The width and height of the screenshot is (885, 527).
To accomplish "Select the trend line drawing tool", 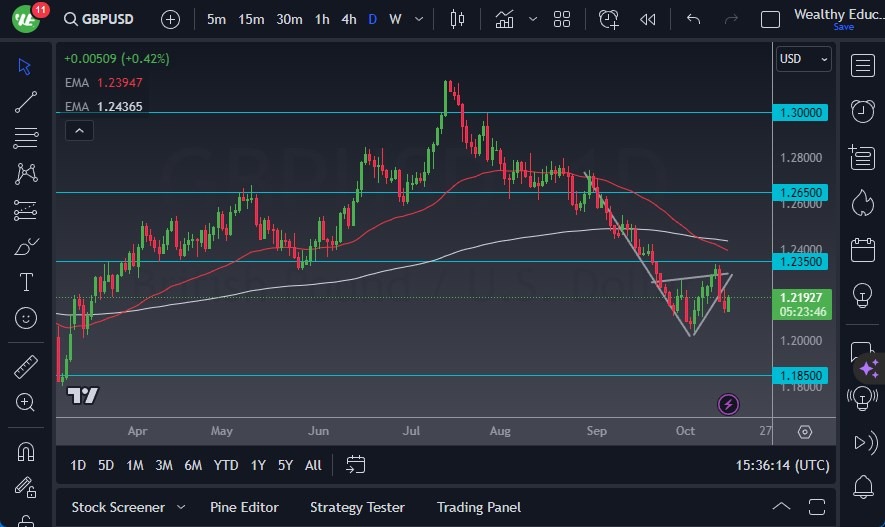I will pos(26,101).
